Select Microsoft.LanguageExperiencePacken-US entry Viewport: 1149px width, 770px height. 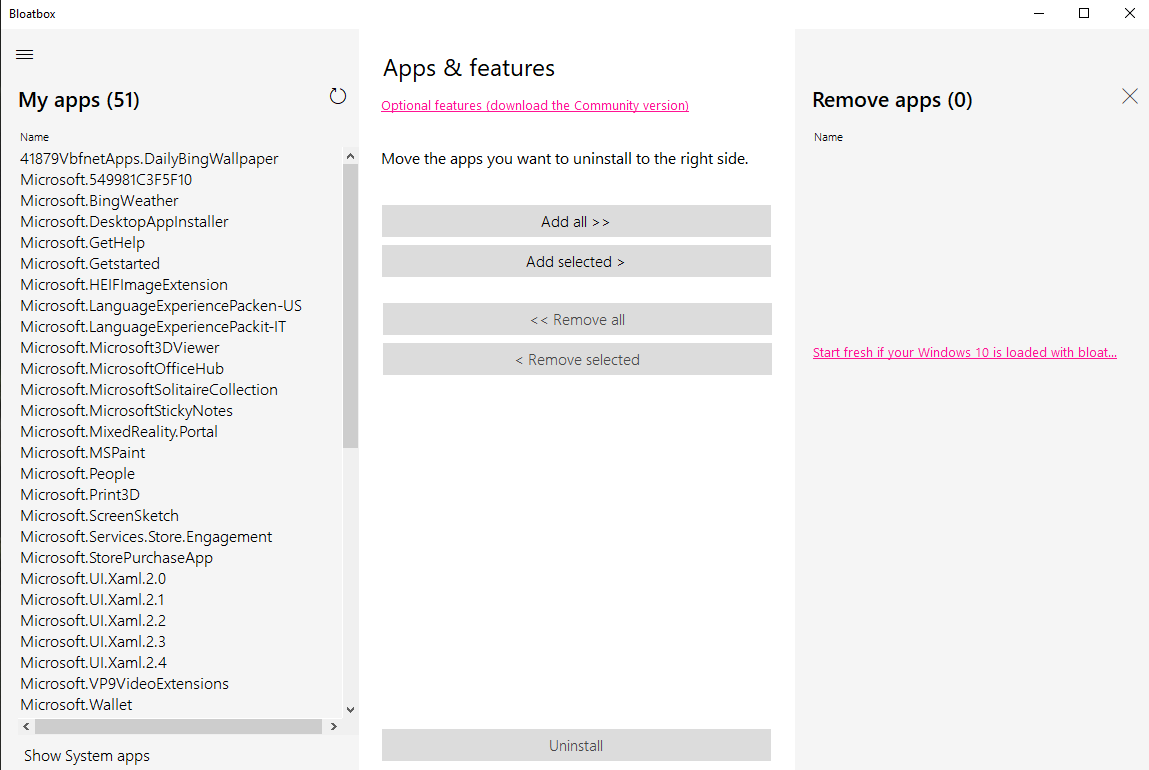161,306
